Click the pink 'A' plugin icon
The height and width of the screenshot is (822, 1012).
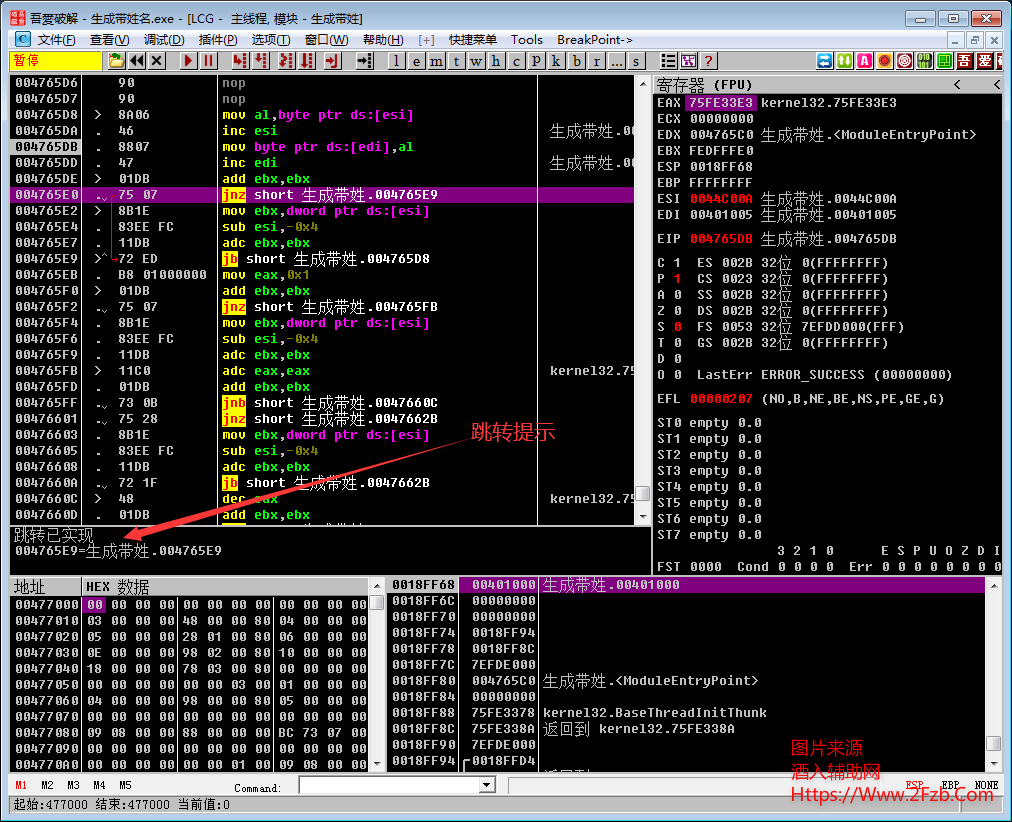pos(865,61)
